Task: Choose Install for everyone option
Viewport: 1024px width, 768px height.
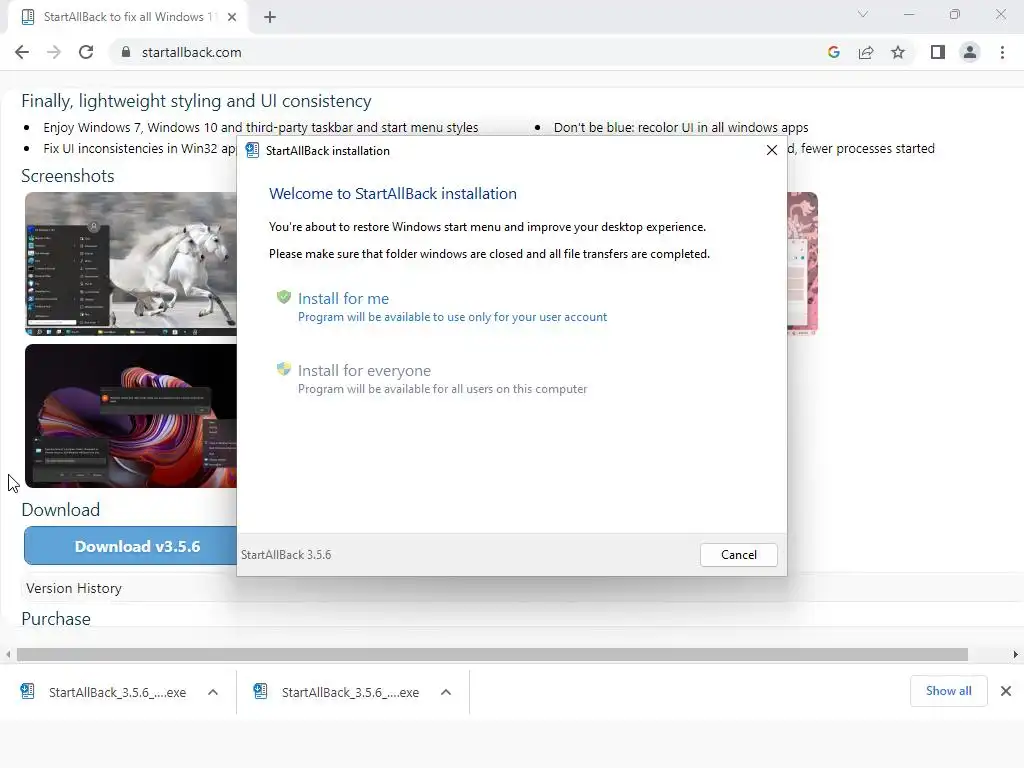Action: pos(432,379)
